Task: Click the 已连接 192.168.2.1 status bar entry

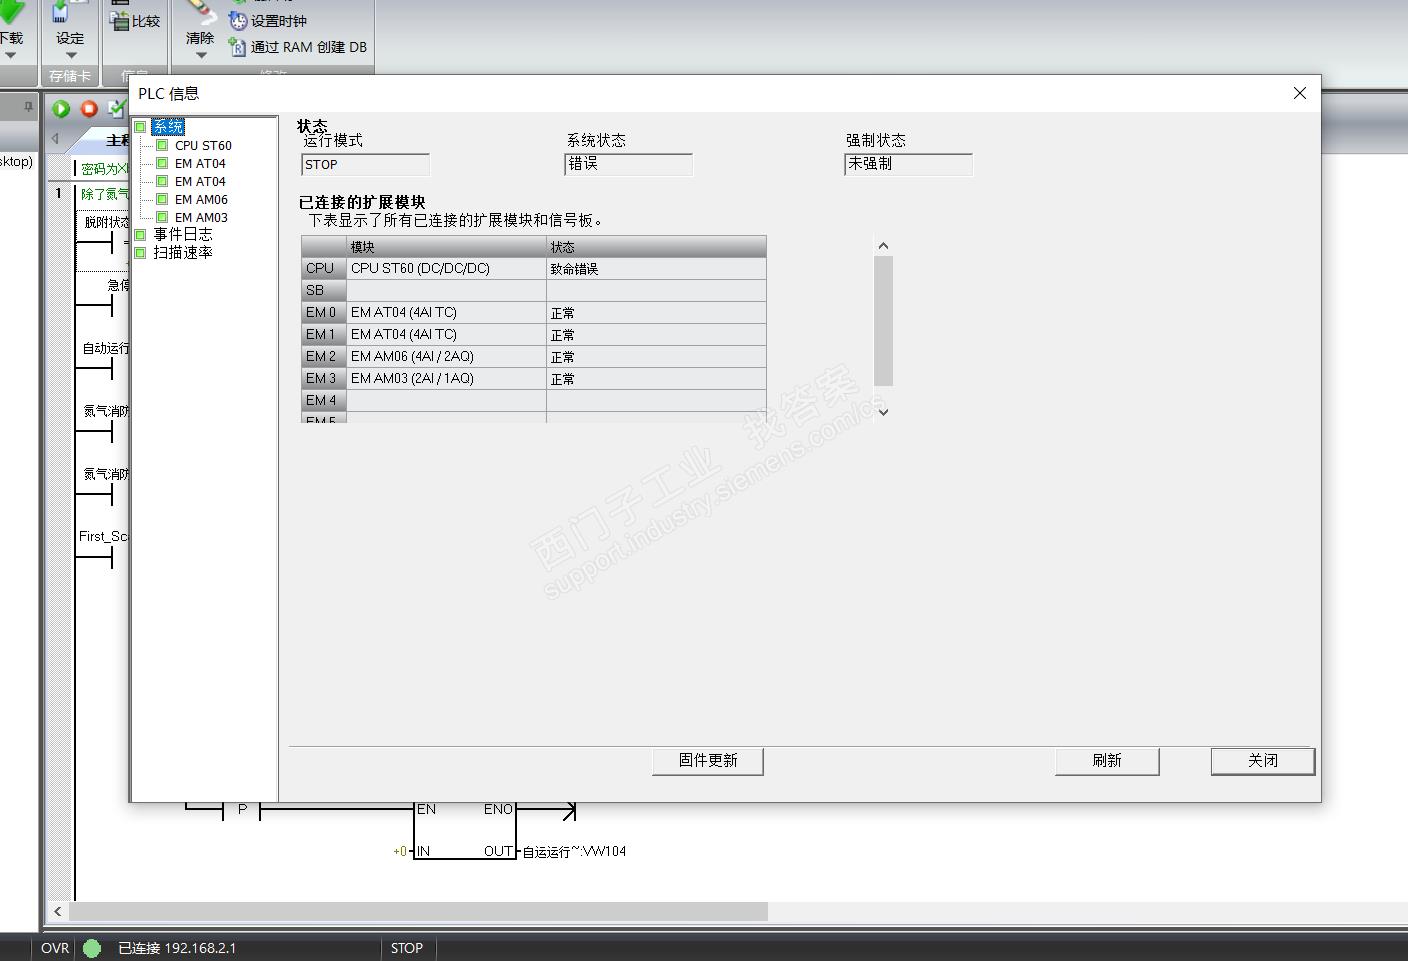Action: pos(177,948)
